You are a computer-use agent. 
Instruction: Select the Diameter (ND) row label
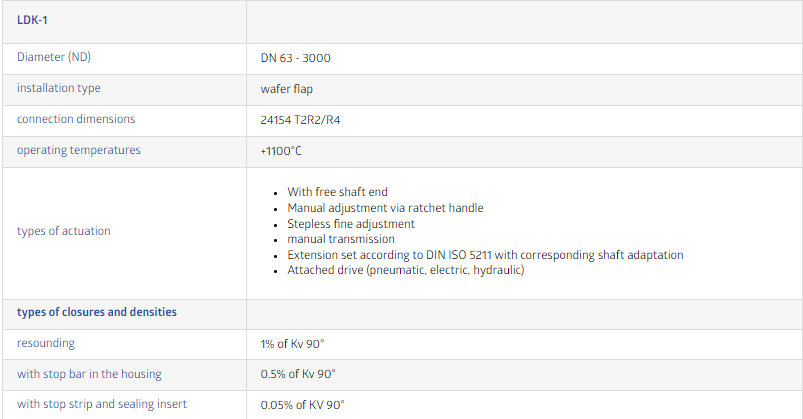point(54,57)
